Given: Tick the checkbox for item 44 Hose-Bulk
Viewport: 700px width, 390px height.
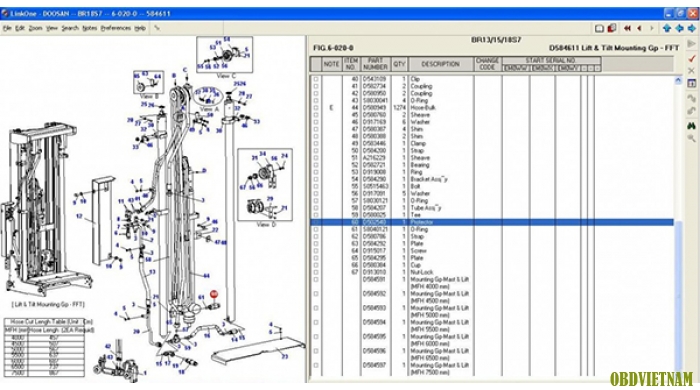Looking at the screenshot, I should coord(316,108).
